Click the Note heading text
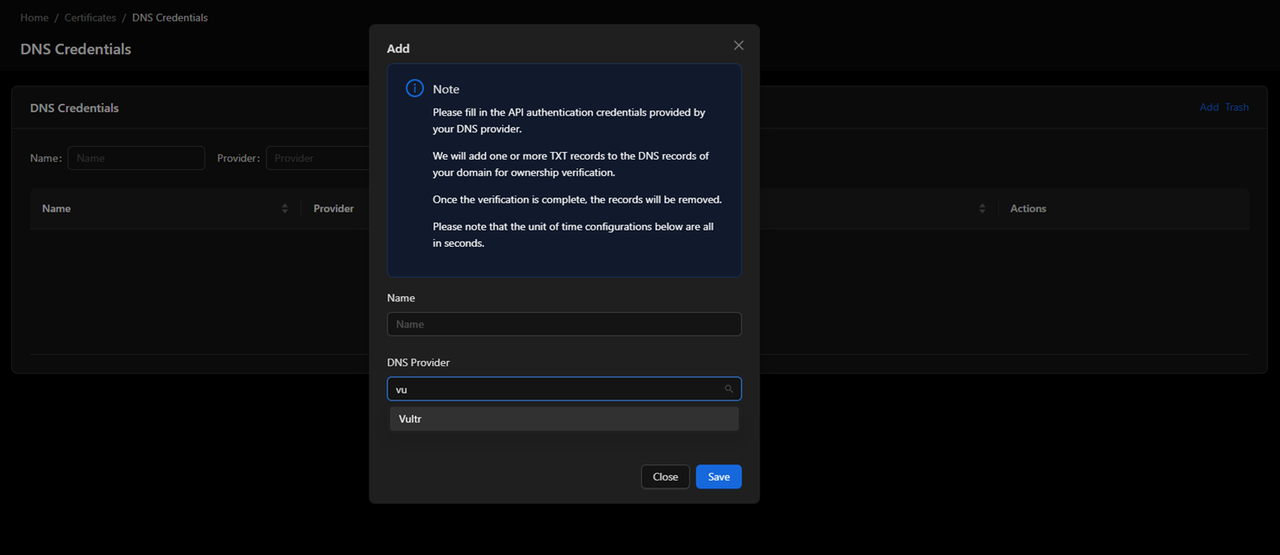 pyautogui.click(x=446, y=90)
